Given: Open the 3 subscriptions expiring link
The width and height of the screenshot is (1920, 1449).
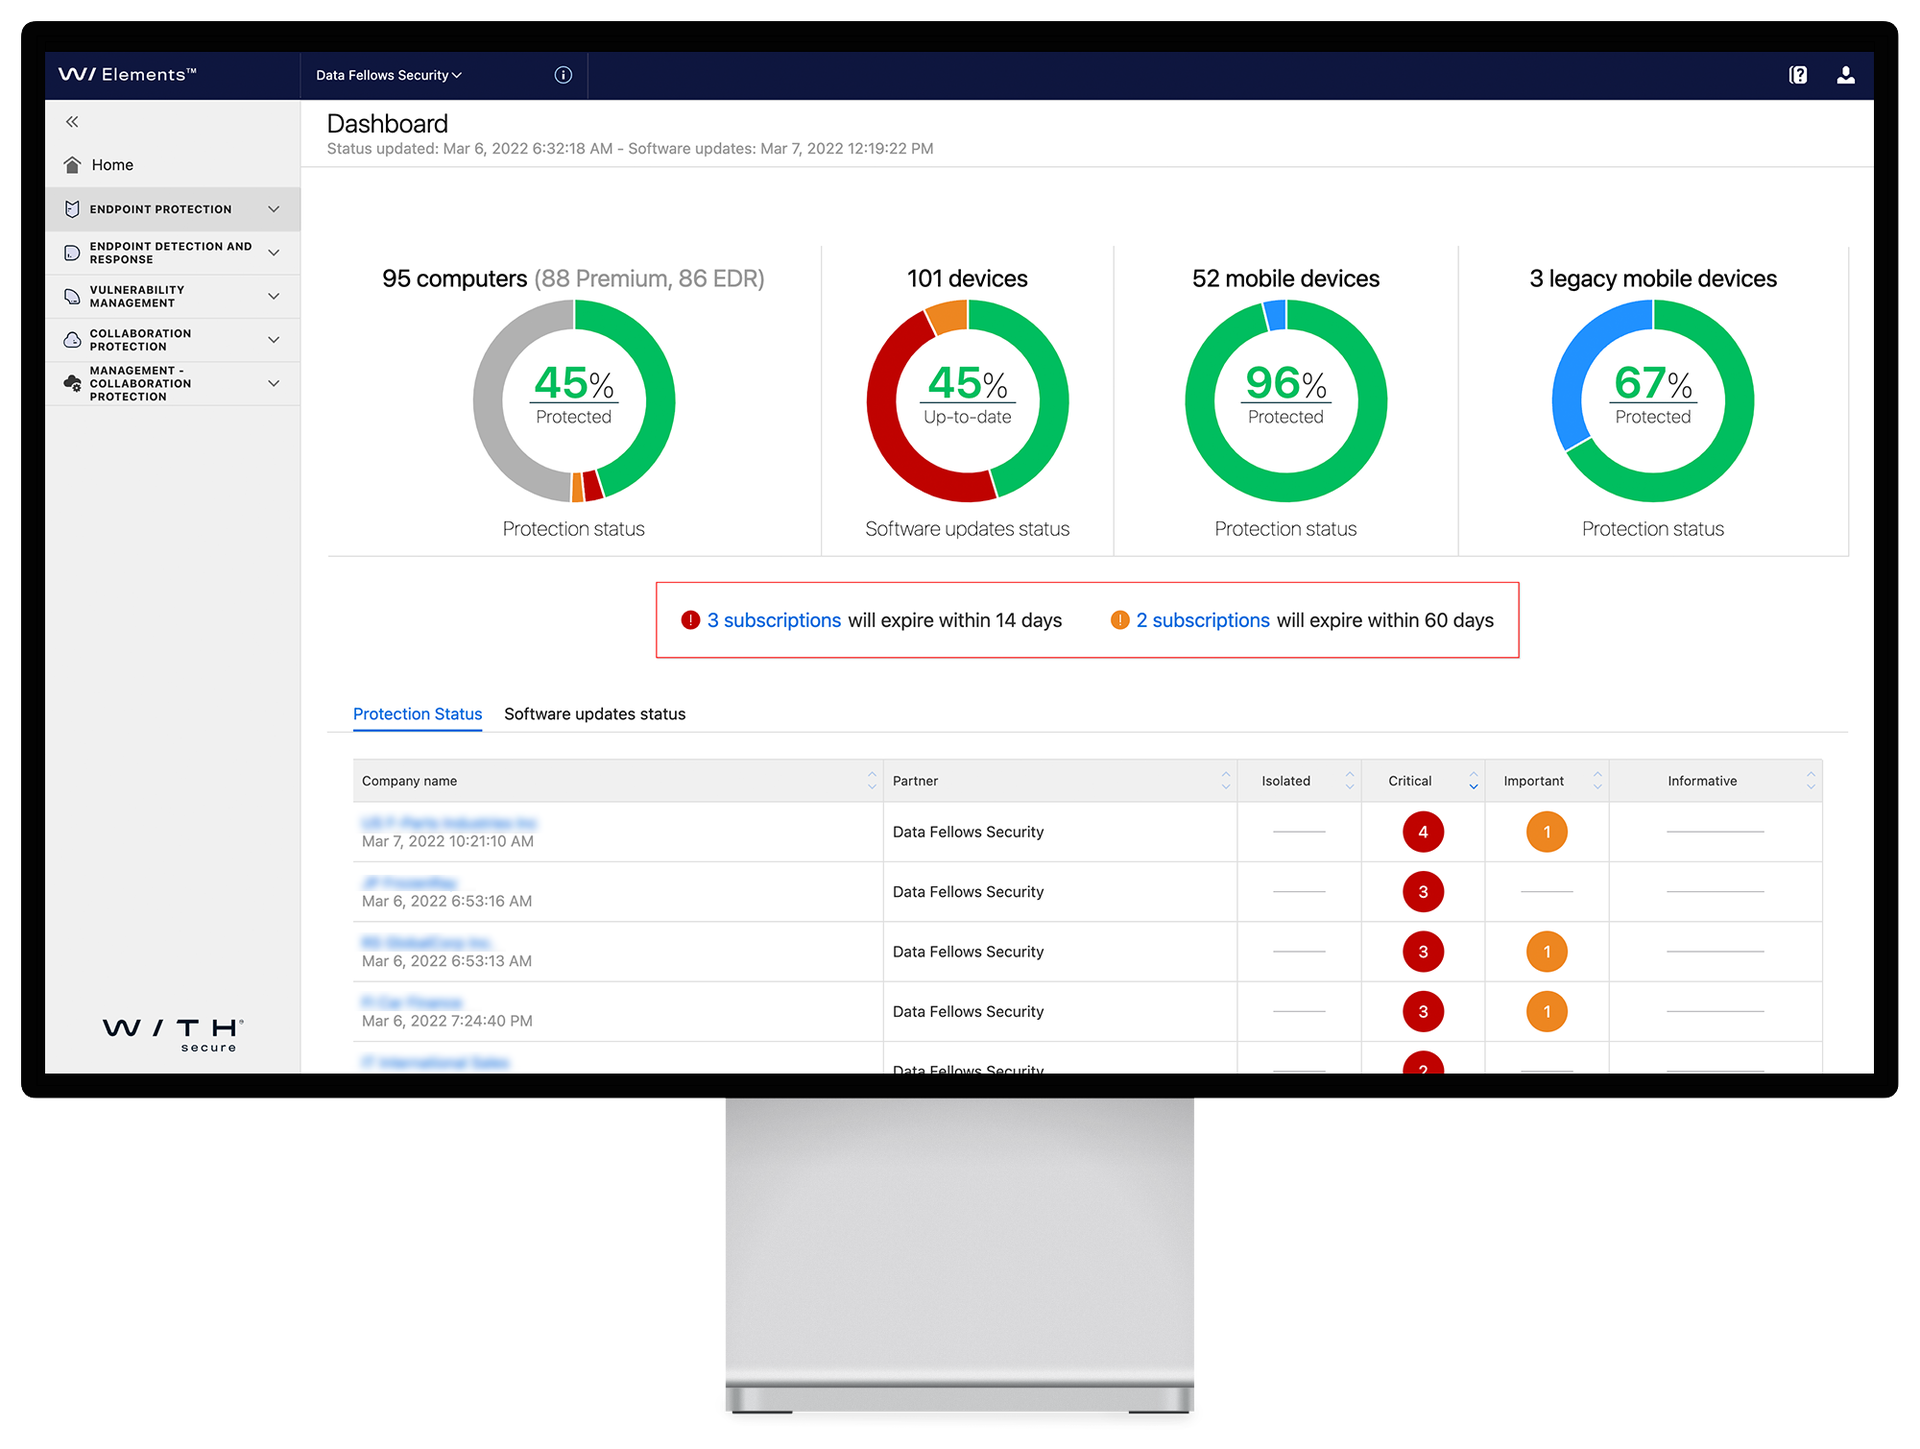Looking at the screenshot, I should click(774, 620).
